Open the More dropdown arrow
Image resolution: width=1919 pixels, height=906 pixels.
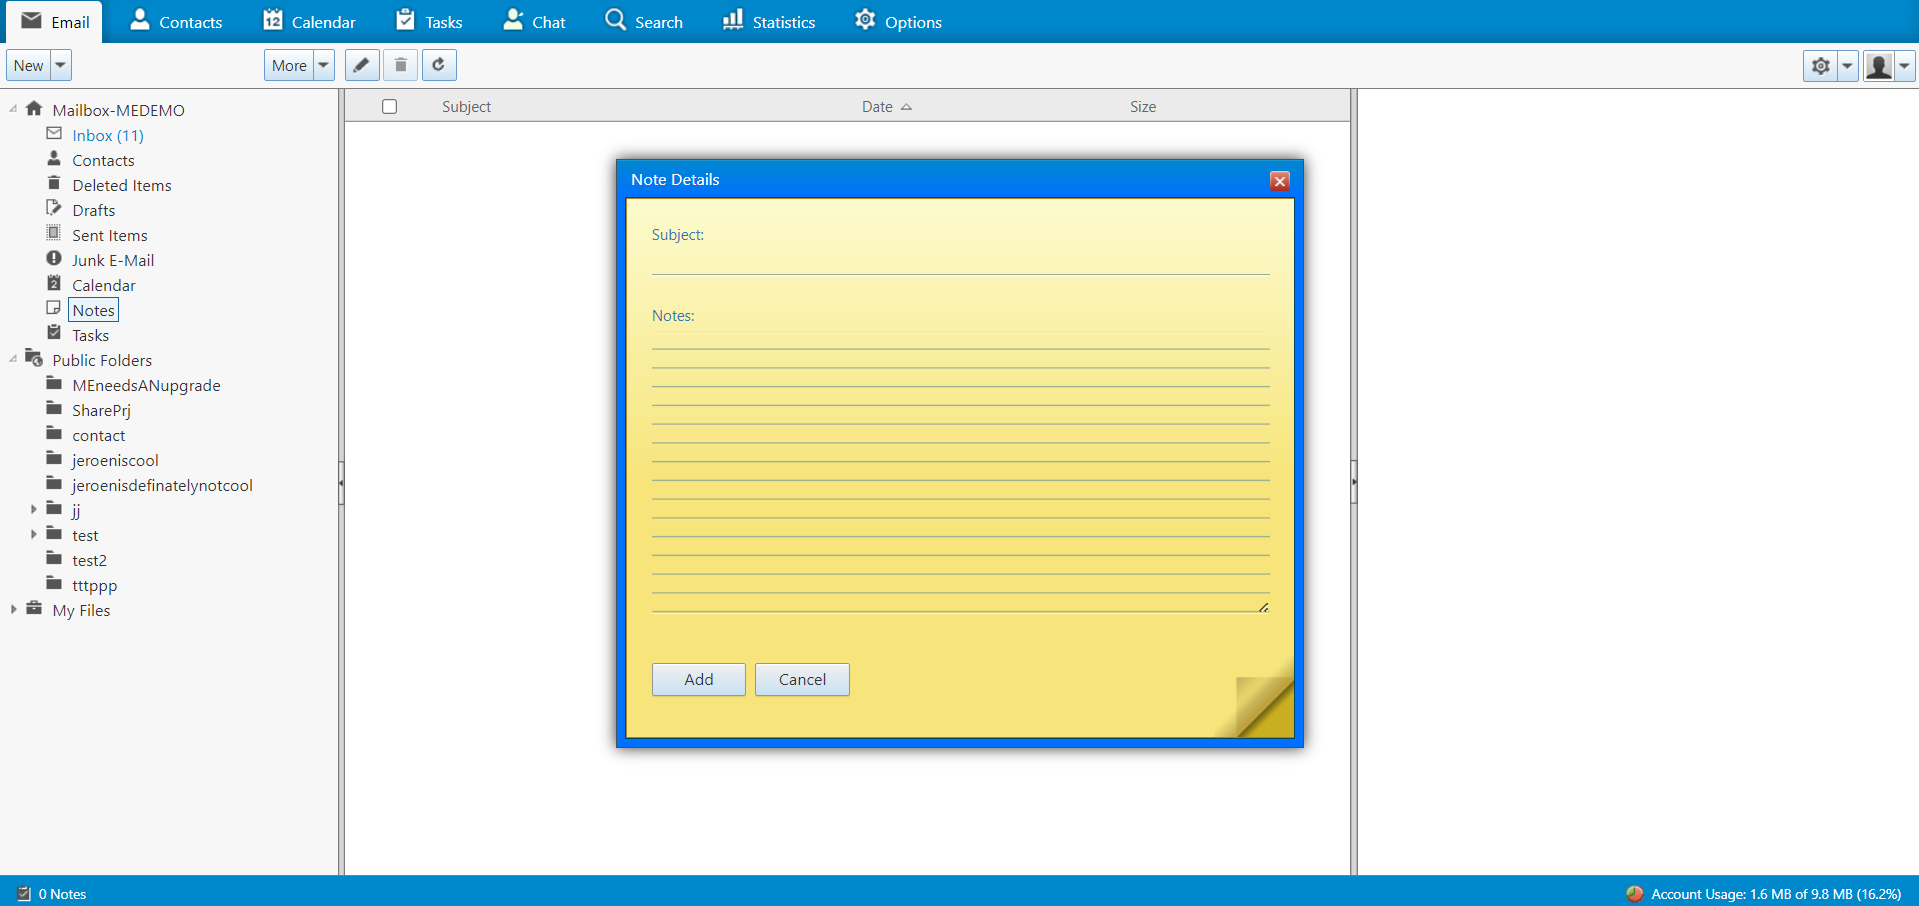323,65
